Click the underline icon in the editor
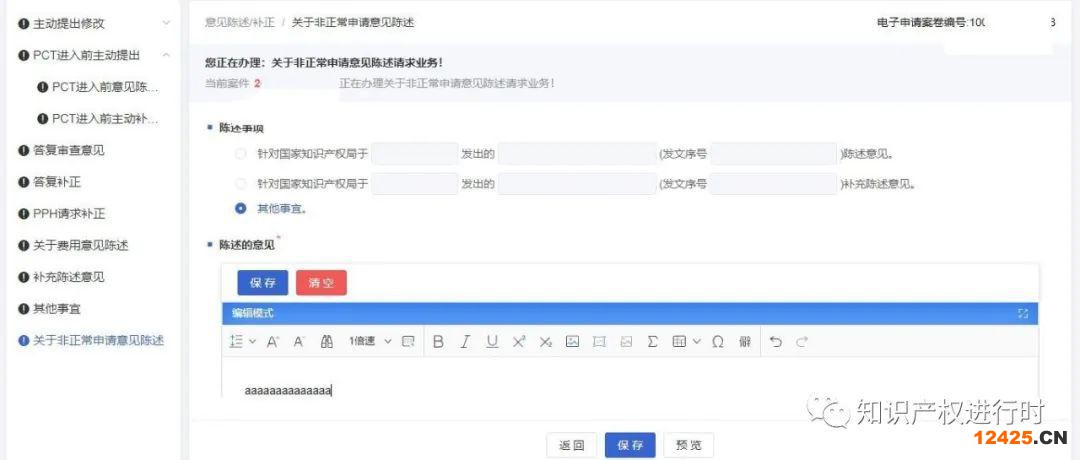 tap(492, 342)
